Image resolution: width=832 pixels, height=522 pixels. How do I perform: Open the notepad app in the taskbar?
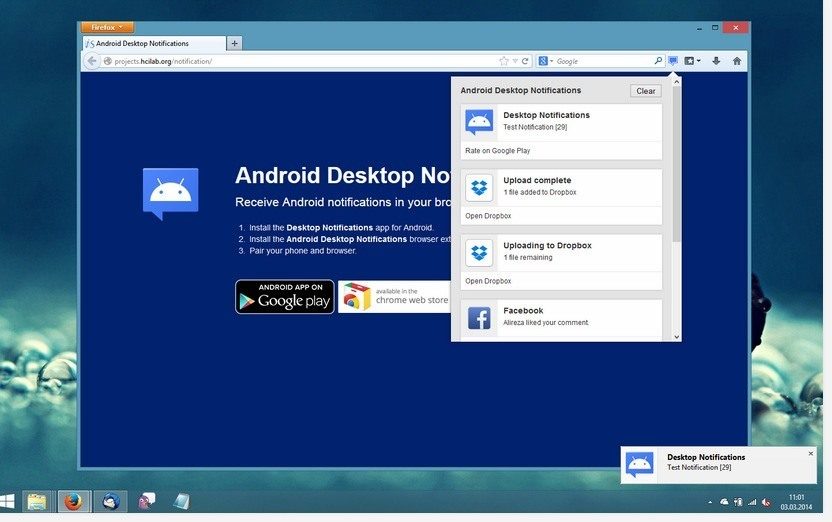[x=181, y=501]
